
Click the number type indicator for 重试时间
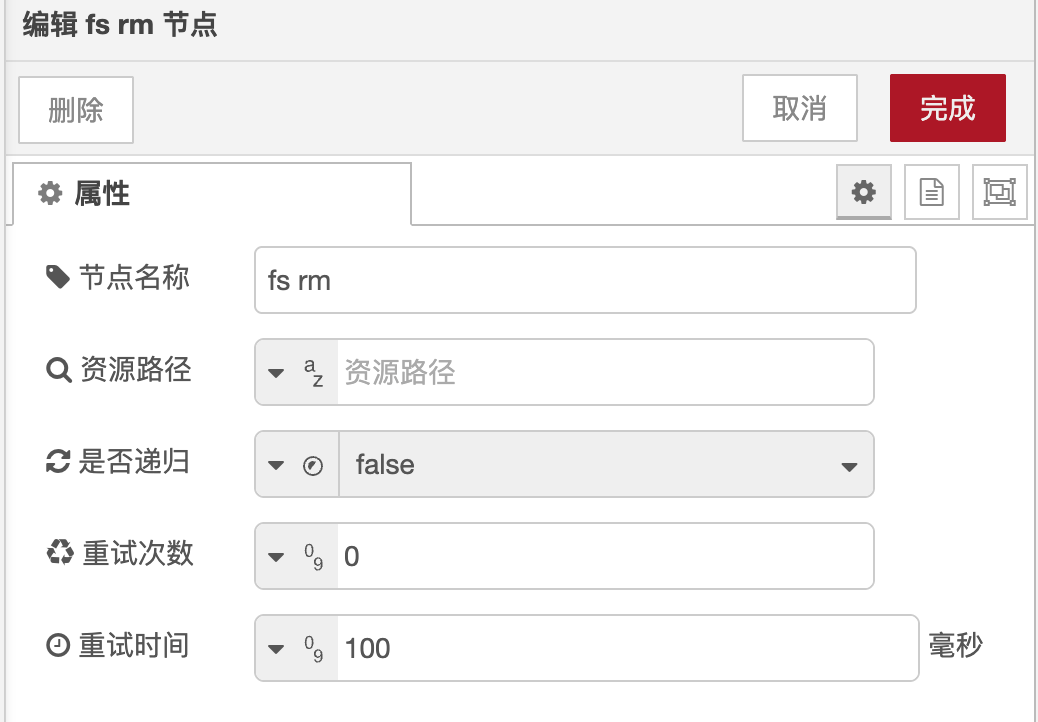click(313, 647)
